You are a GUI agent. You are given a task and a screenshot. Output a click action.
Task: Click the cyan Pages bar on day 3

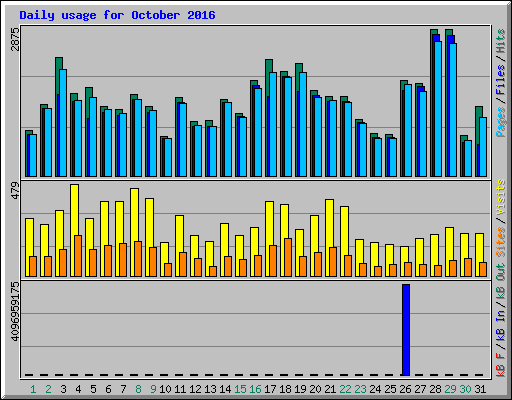coord(63,123)
